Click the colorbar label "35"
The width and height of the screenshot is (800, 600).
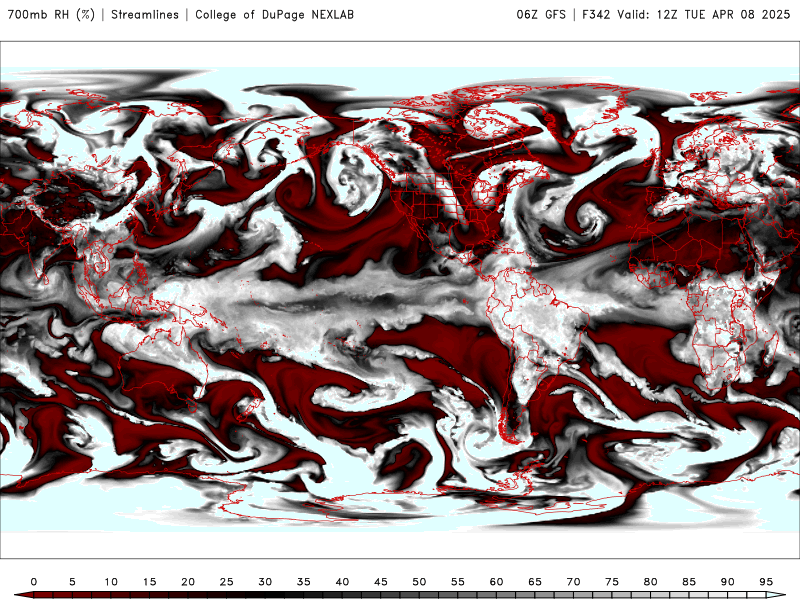coord(304,582)
